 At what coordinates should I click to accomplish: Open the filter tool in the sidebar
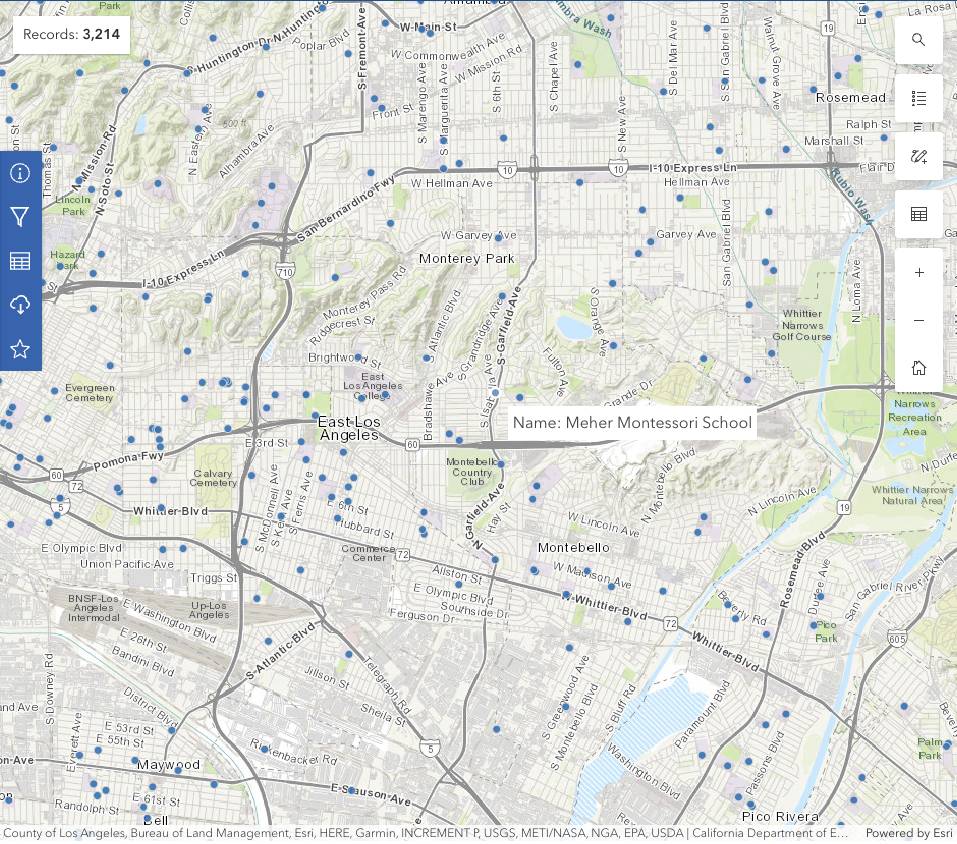pyautogui.click(x=20, y=217)
